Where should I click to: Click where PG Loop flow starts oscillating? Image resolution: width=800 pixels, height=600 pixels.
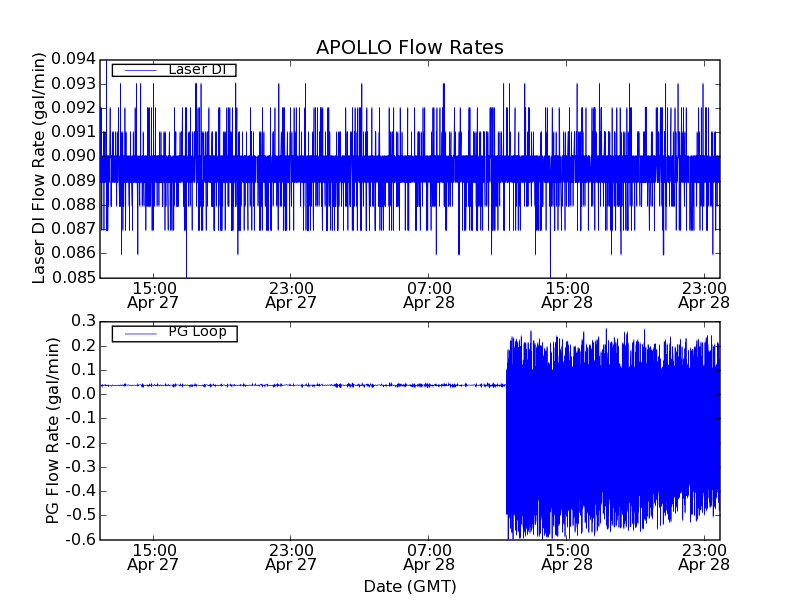(507, 385)
